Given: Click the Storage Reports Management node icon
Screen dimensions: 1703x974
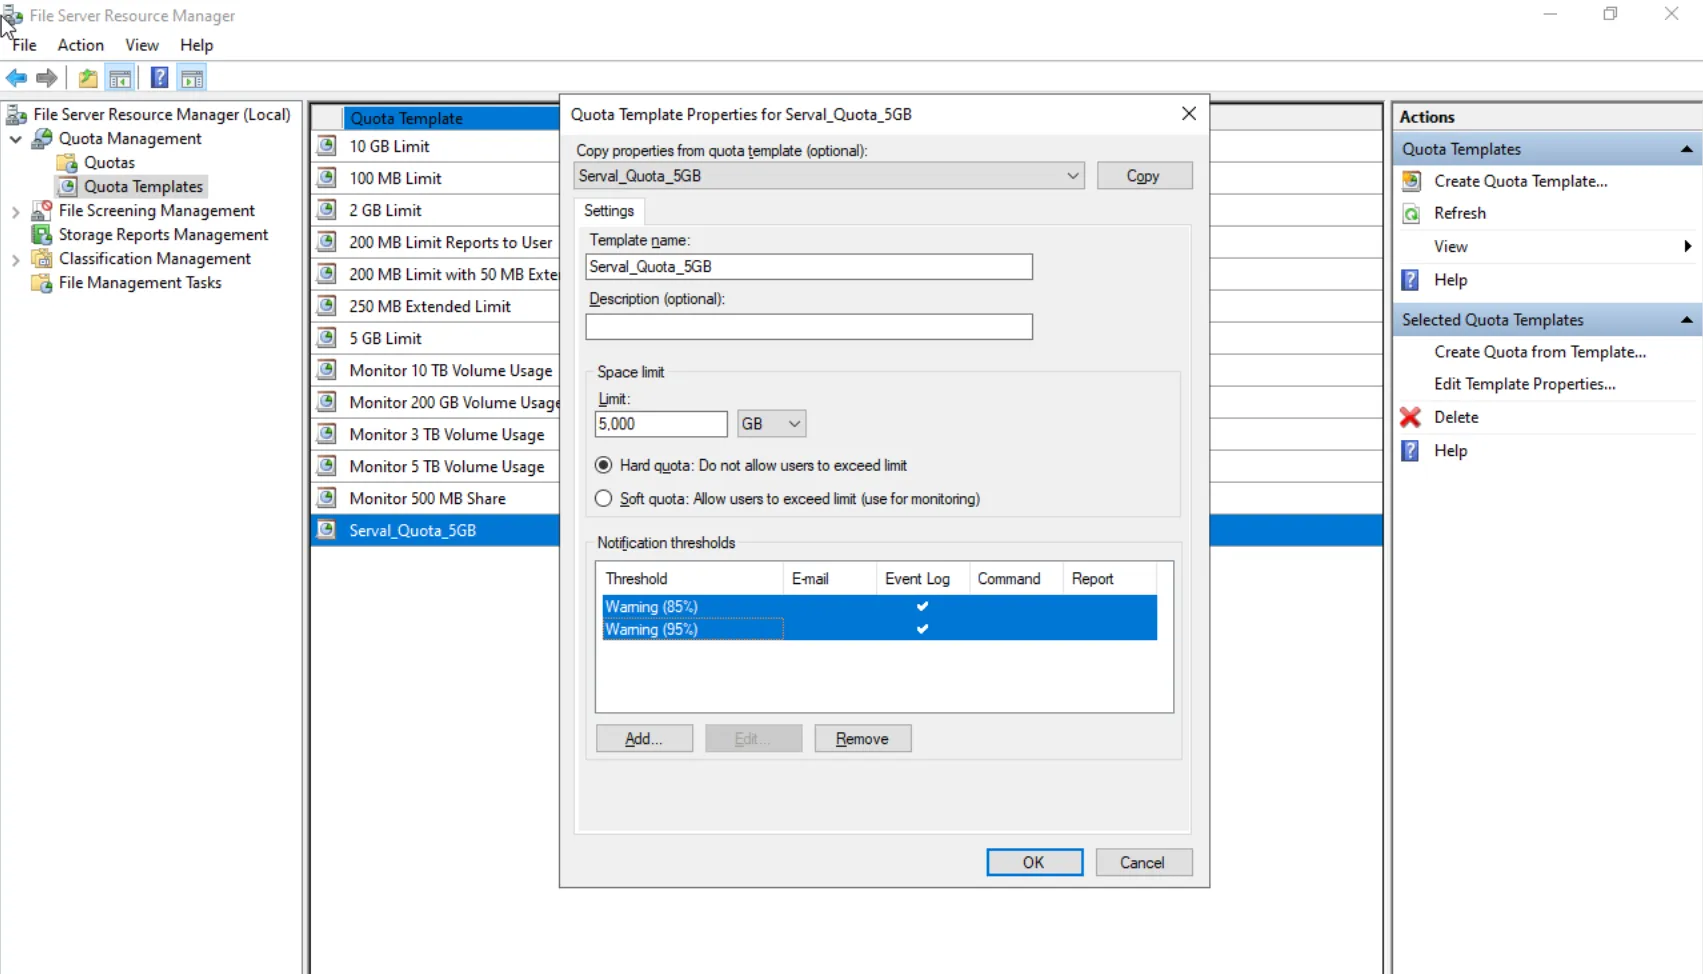Looking at the screenshot, I should pos(42,235).
